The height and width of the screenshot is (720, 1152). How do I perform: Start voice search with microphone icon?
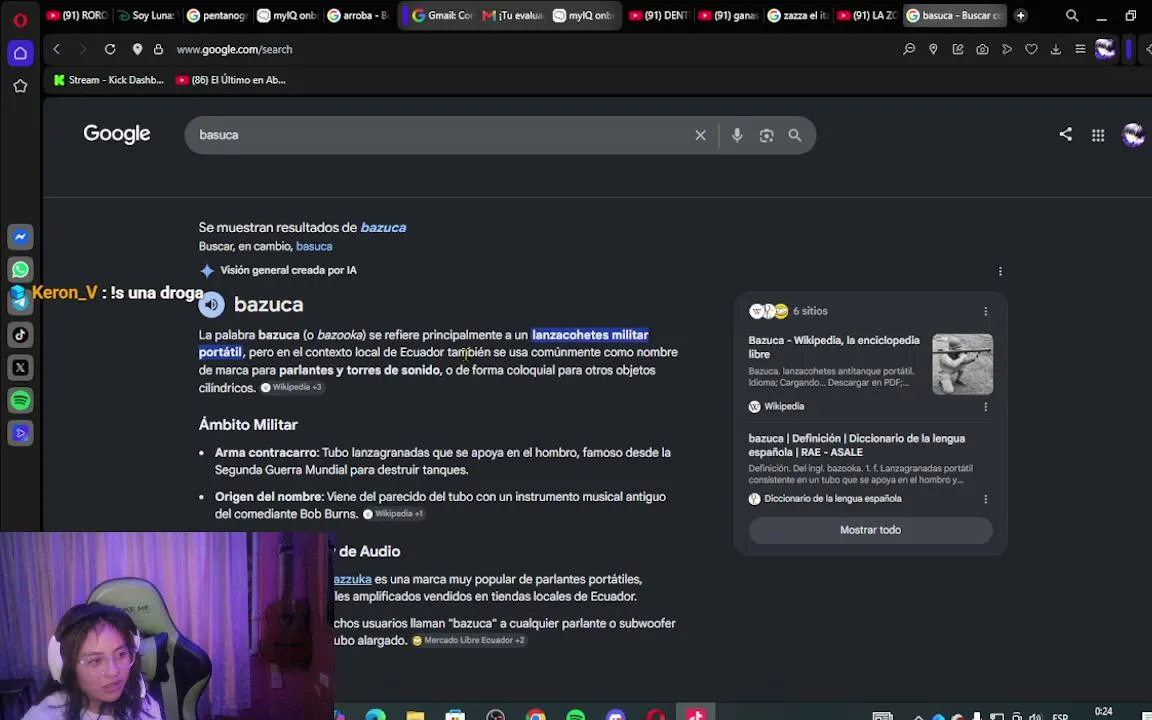point(737,135)
